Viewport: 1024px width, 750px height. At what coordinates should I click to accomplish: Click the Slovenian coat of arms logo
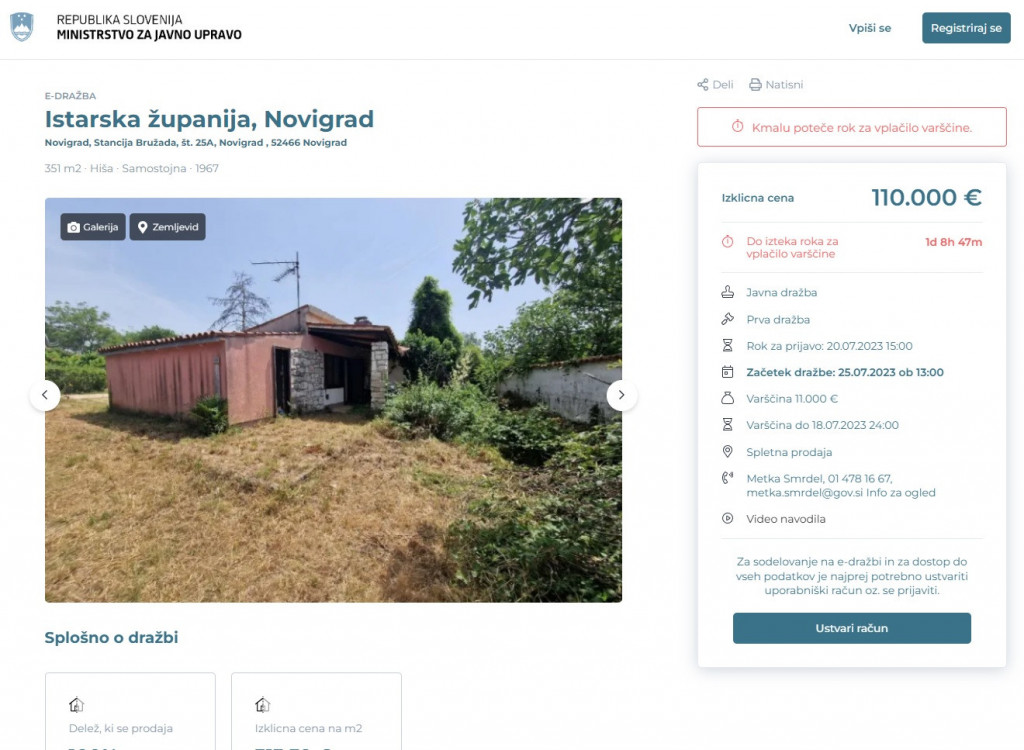coord(22,27)
